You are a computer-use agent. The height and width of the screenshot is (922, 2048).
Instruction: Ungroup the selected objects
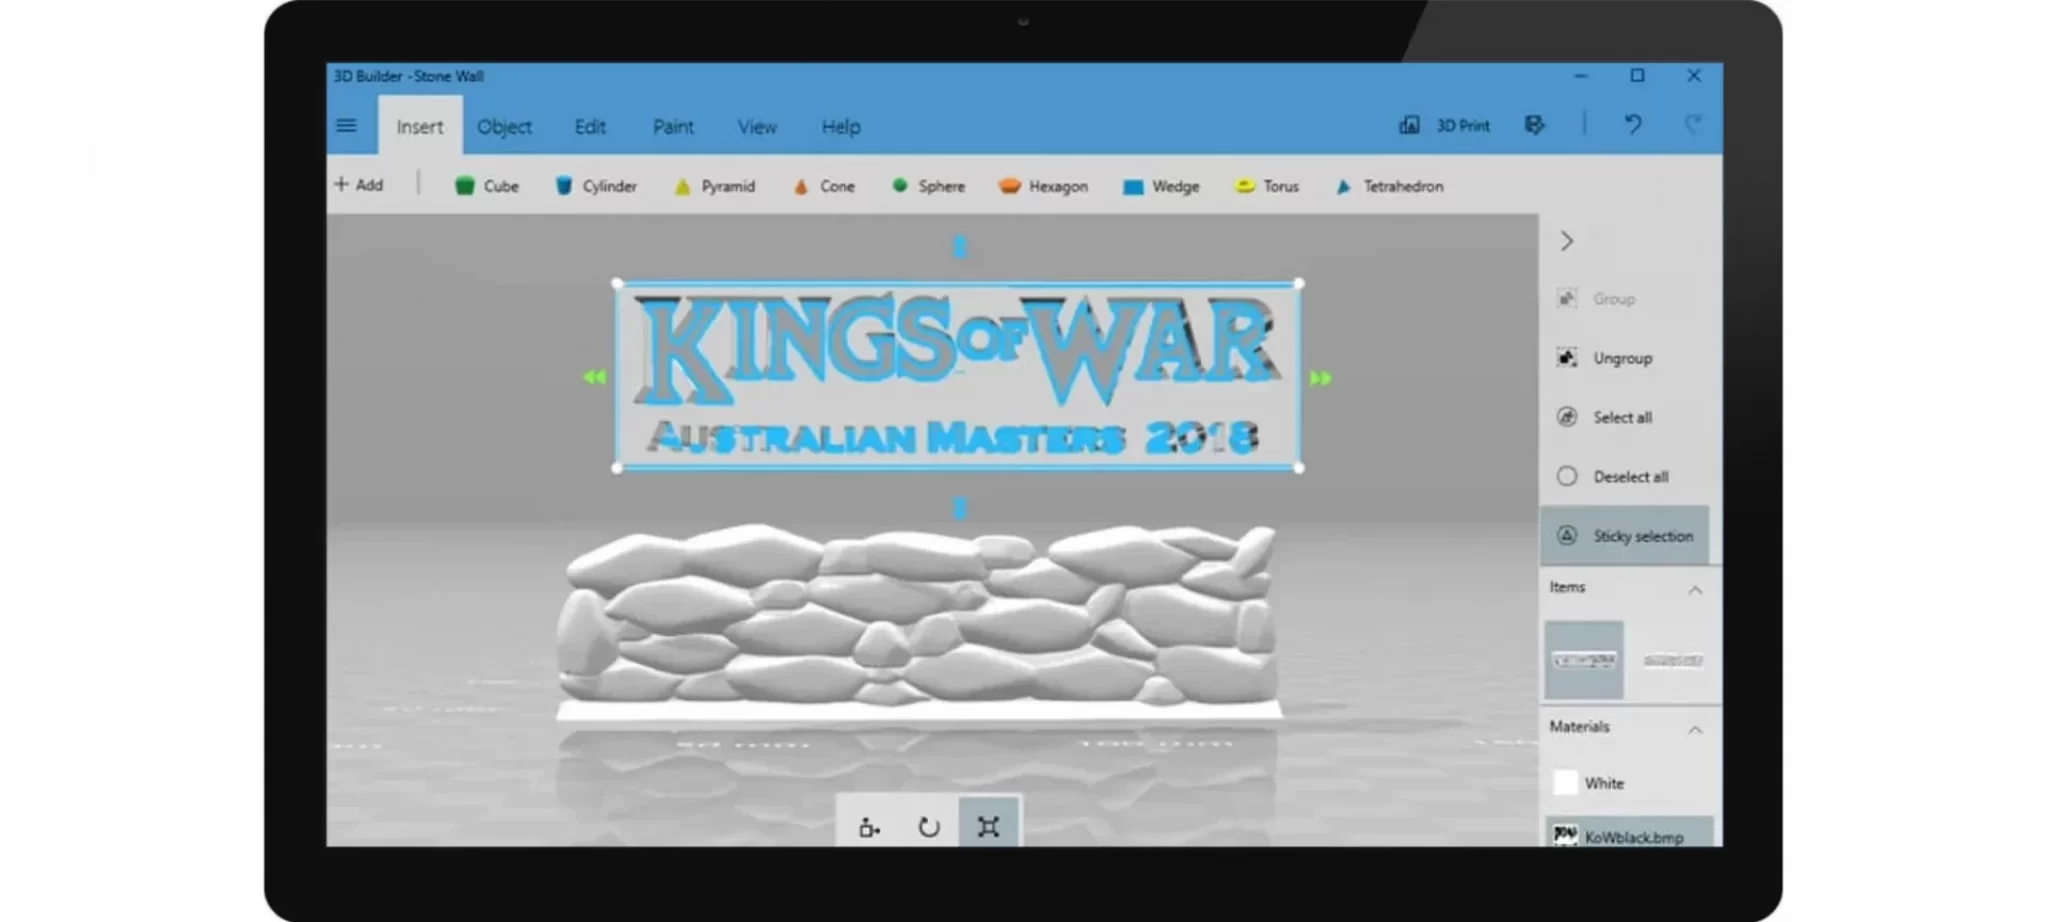tap(1605, 358)
